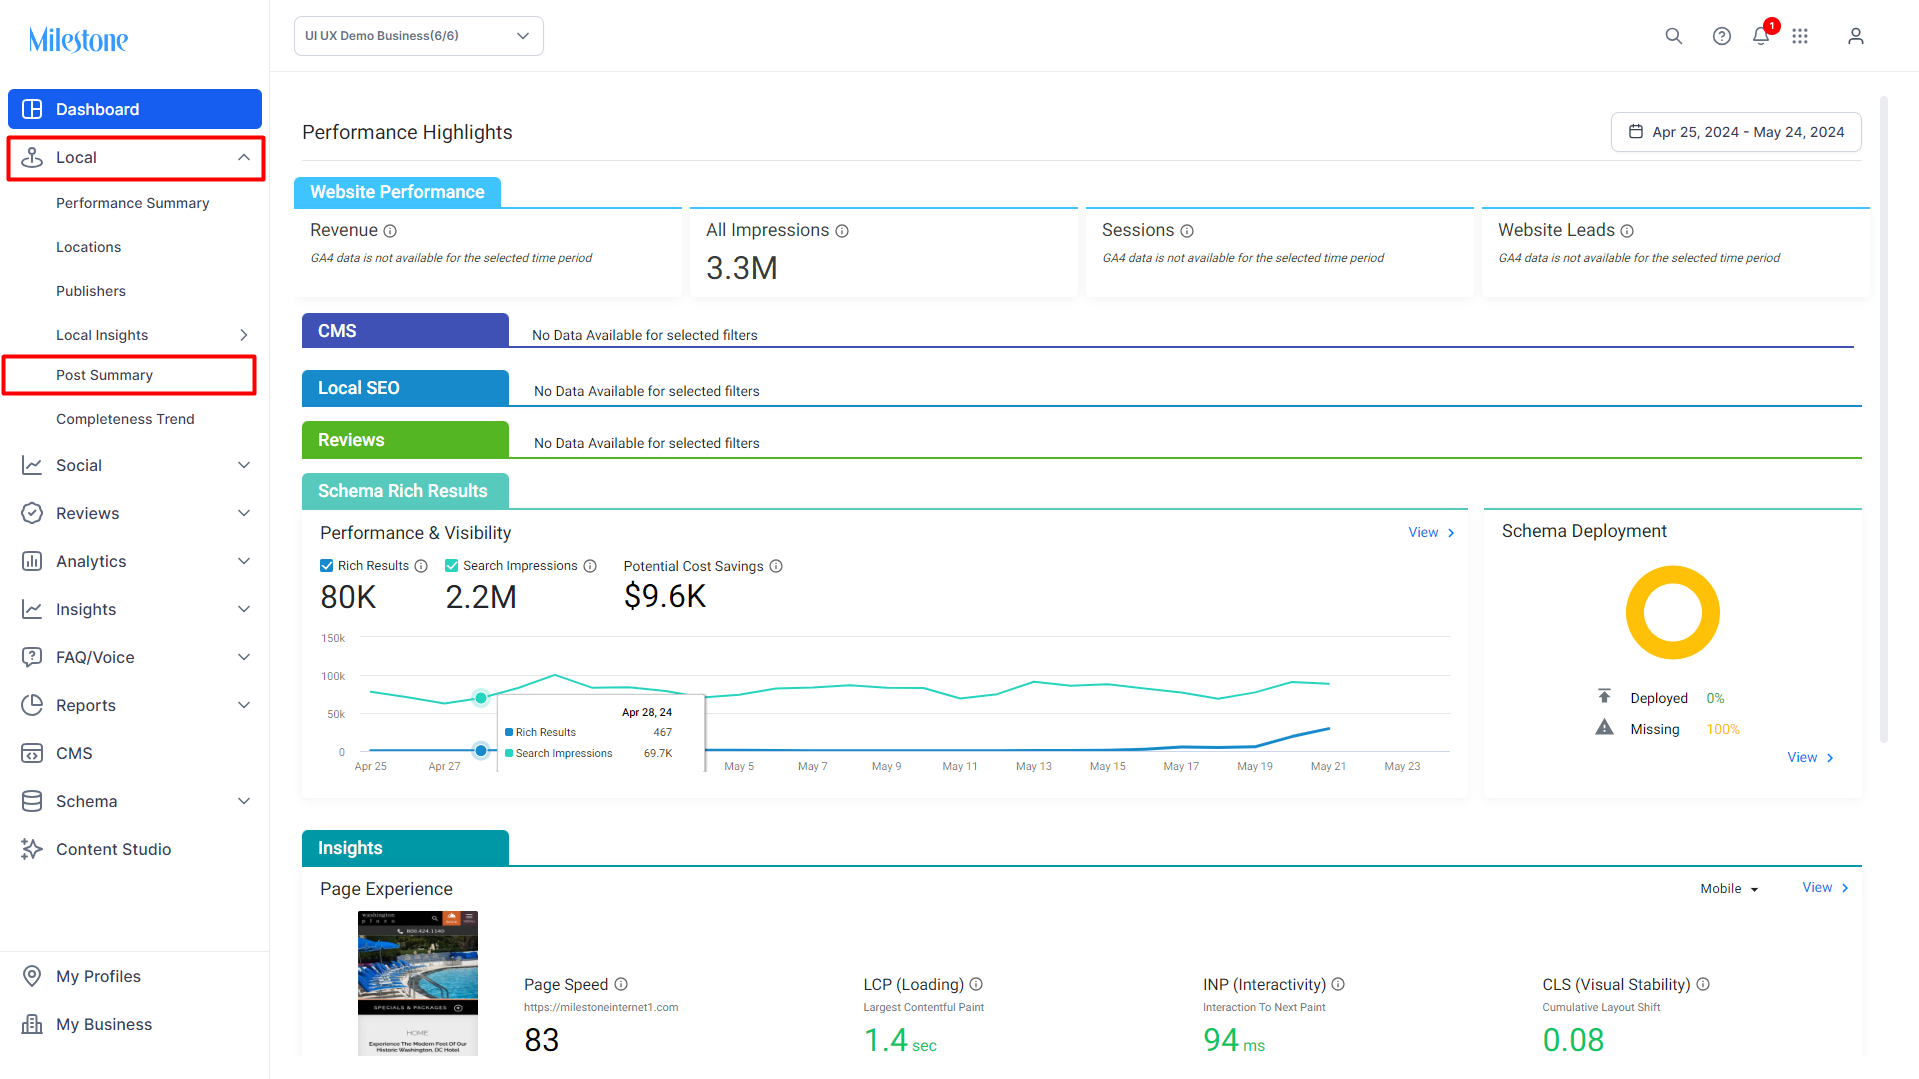Expand the Social menu section

pyautogui.click(x=135, y=465)
